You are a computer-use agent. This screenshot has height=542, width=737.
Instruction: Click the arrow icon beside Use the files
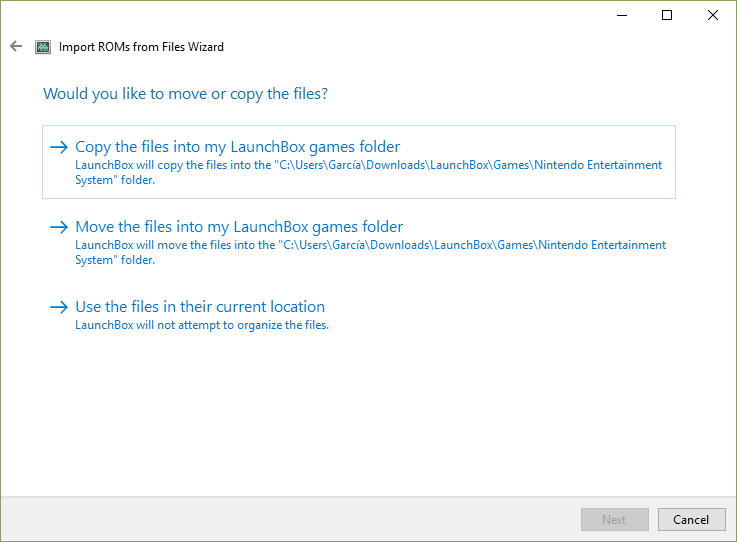(59, 307)
